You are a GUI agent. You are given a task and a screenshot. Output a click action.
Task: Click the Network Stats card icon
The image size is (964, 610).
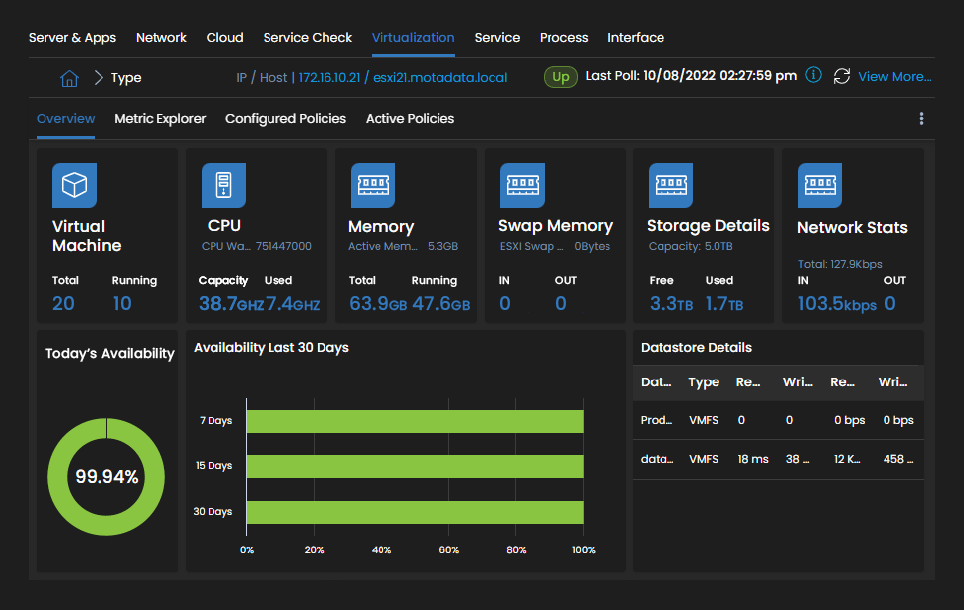coord(820,185)
